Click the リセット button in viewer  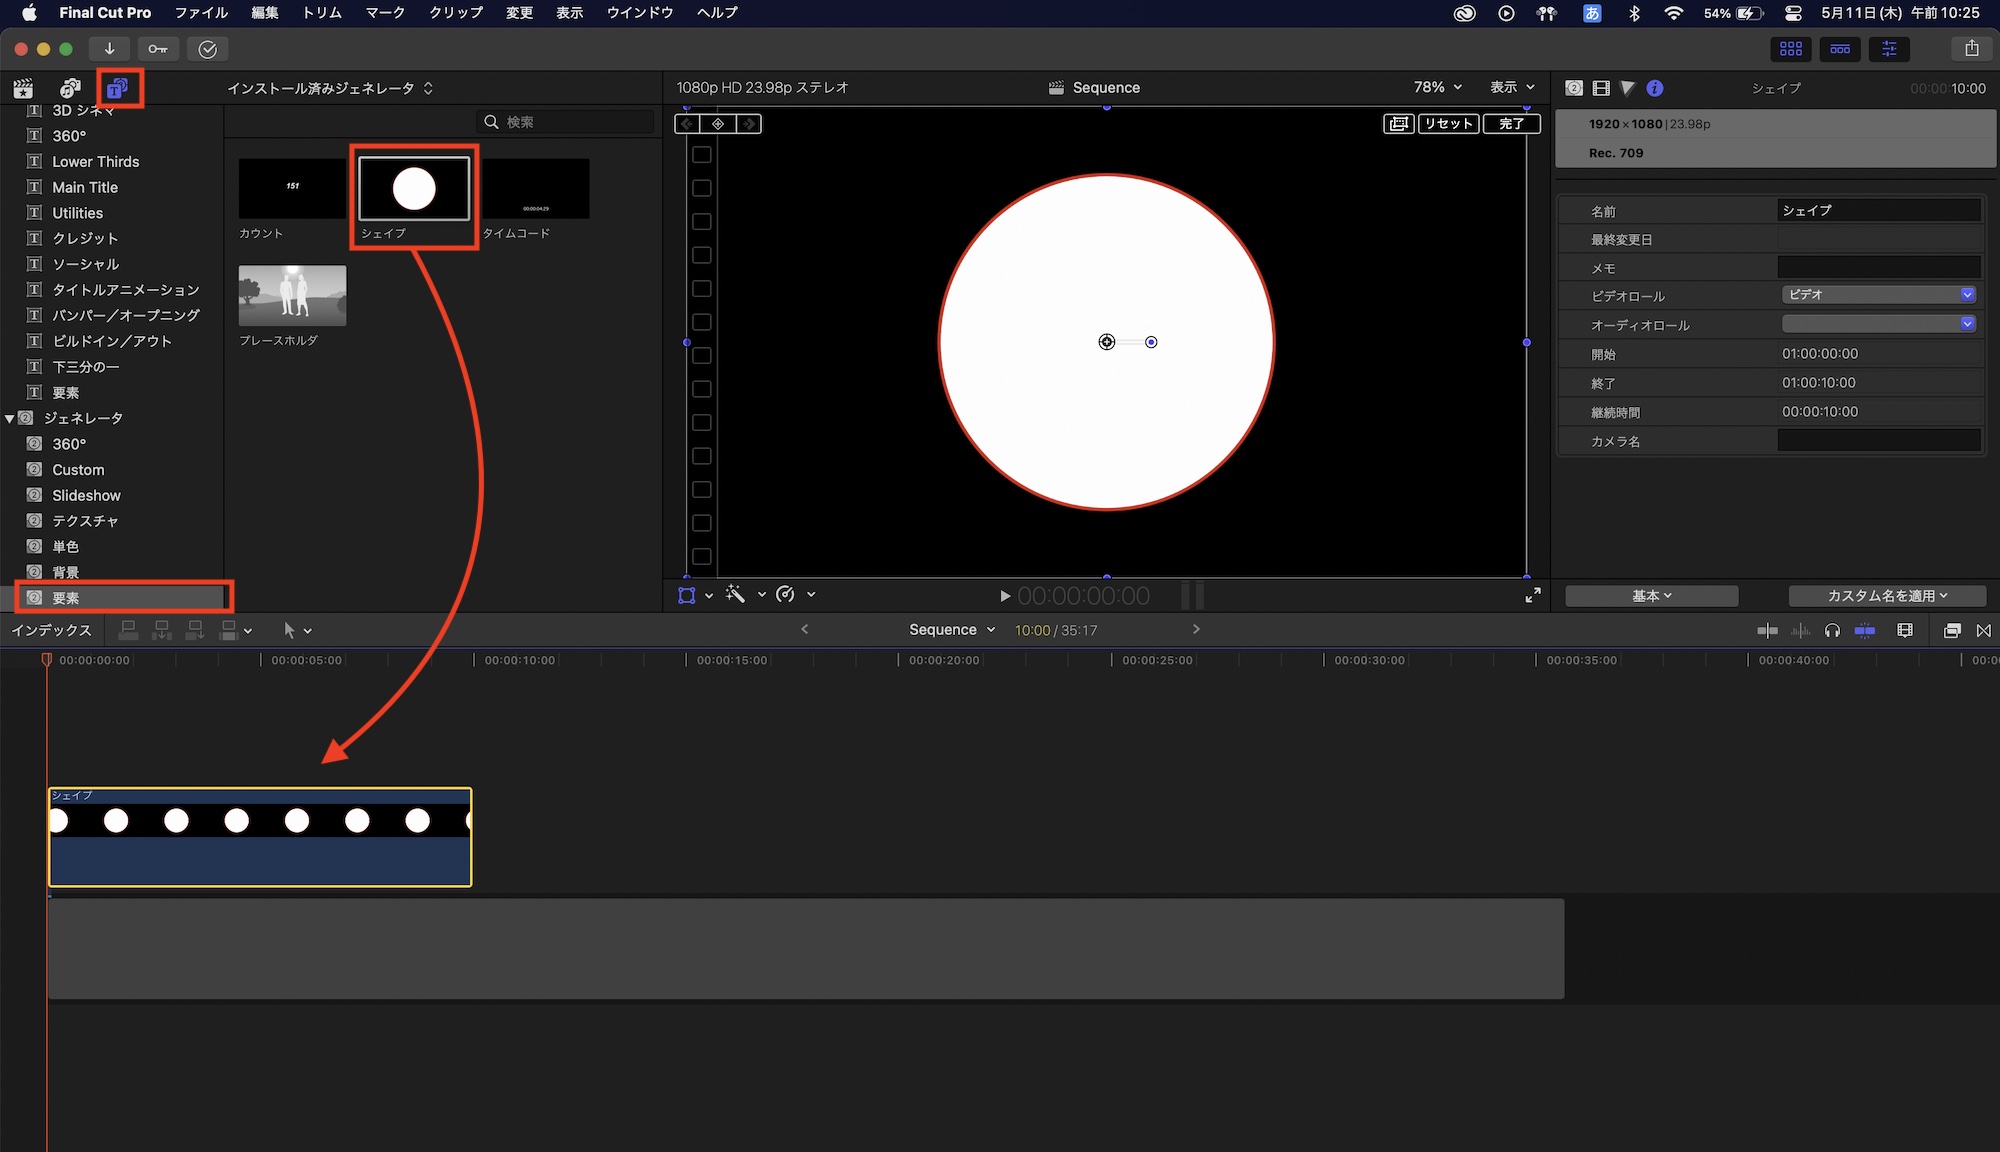click(1448, 124)
